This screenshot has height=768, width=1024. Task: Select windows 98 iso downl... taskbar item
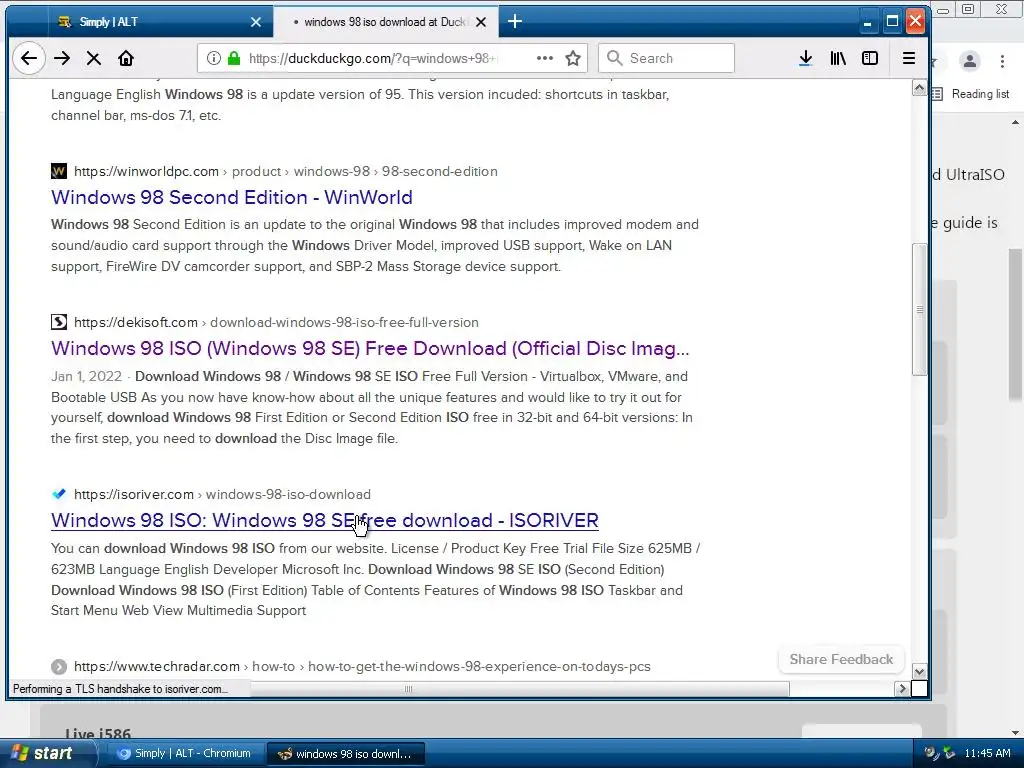[x=347, y=754]
